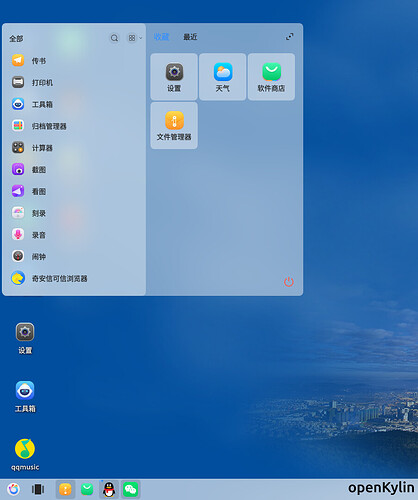This screenshot has height=500, width=418.
Task: Open qqmusic desktop shortcut
Action: (25, 455)
